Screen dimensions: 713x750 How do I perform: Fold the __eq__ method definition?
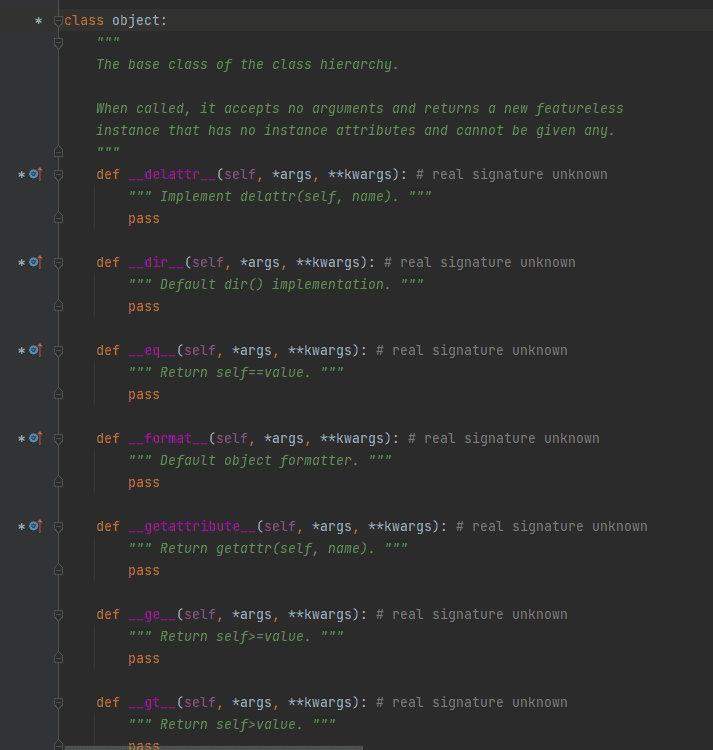(x=58, y=350)
